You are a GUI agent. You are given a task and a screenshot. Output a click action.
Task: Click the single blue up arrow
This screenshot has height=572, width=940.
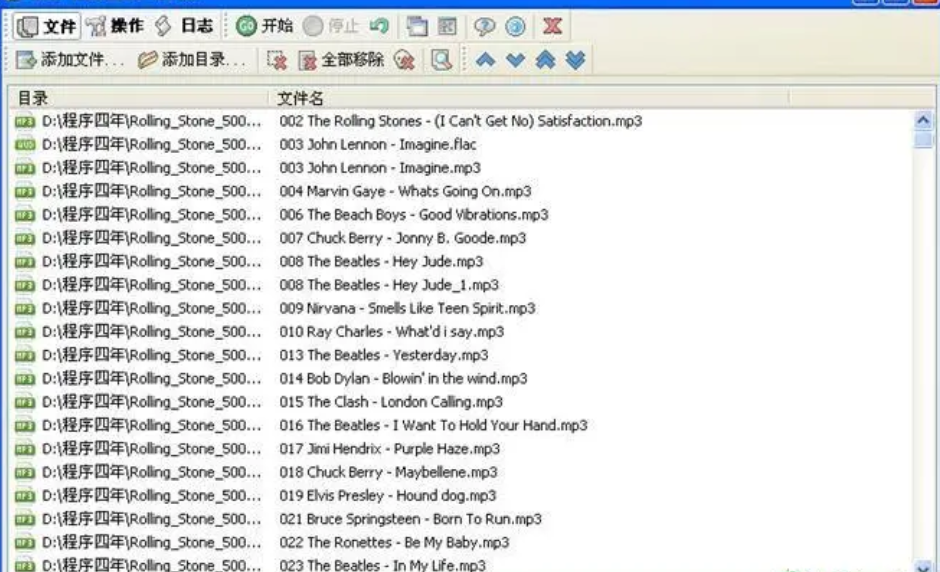click(485, 60)
